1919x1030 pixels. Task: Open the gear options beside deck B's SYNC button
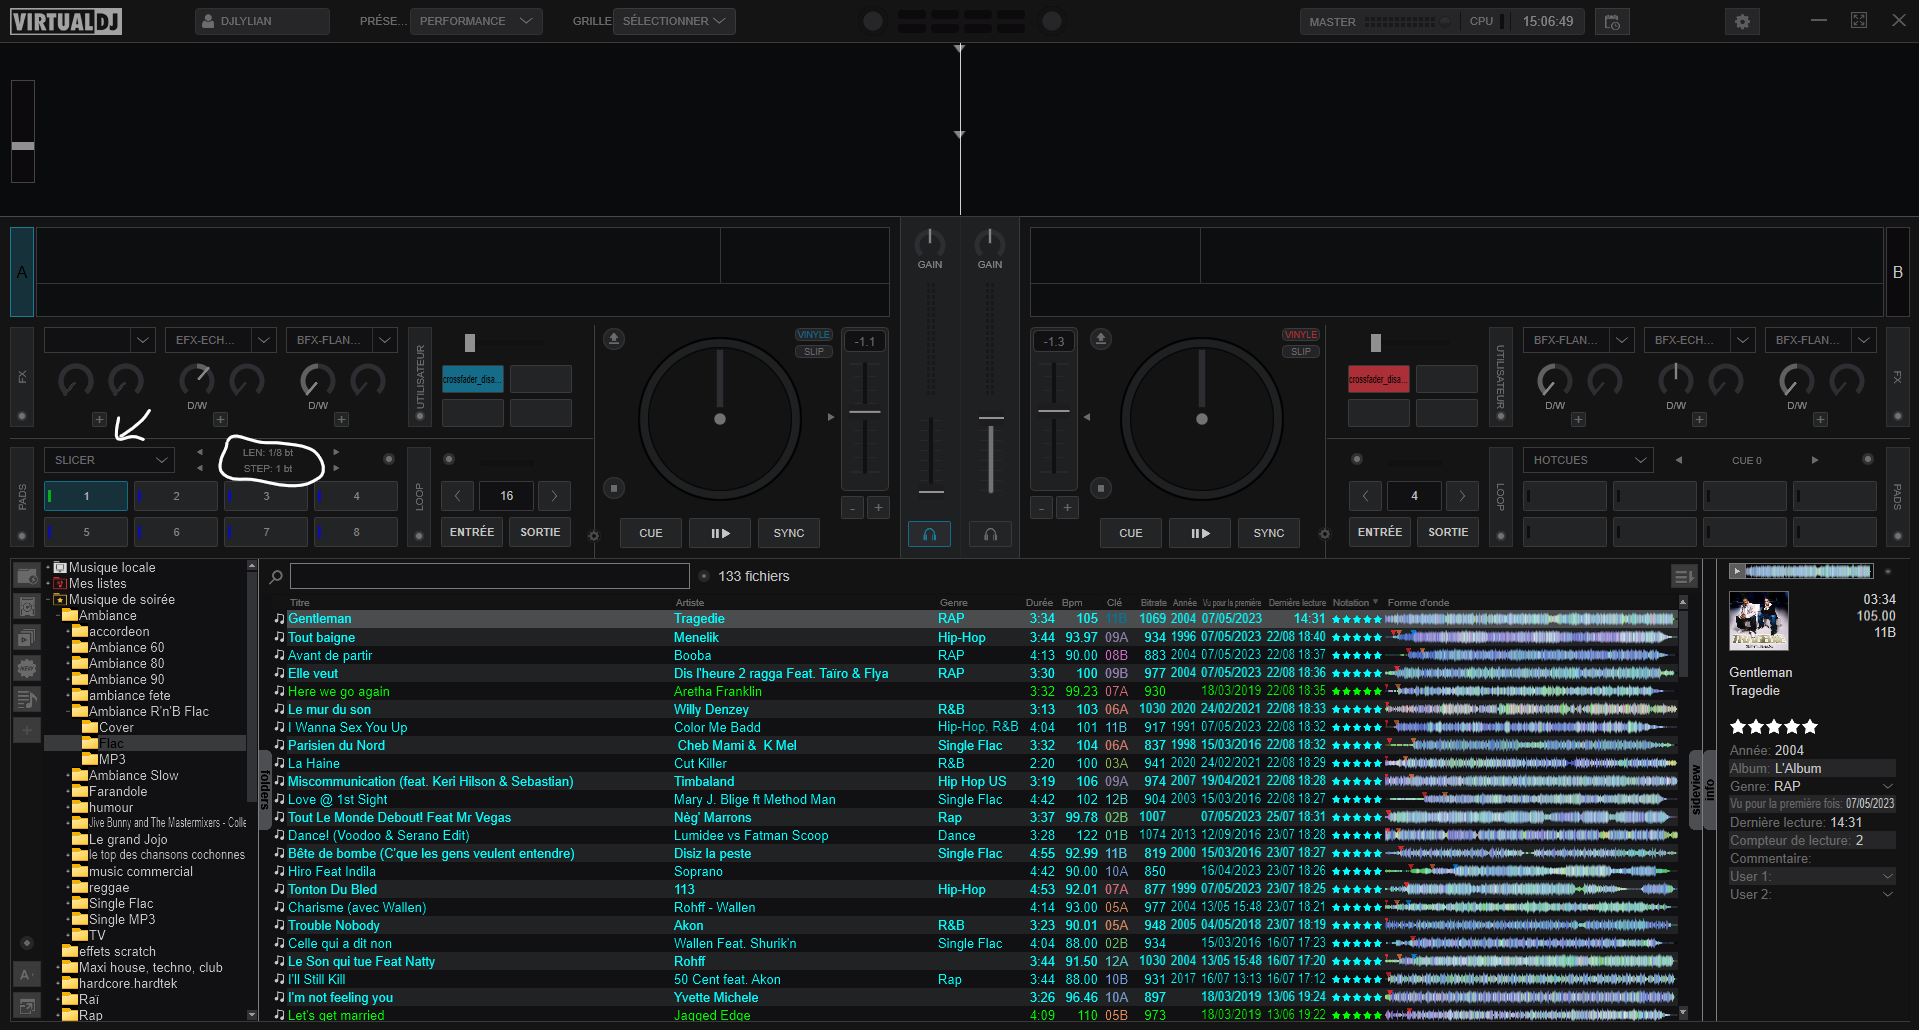1324,535
